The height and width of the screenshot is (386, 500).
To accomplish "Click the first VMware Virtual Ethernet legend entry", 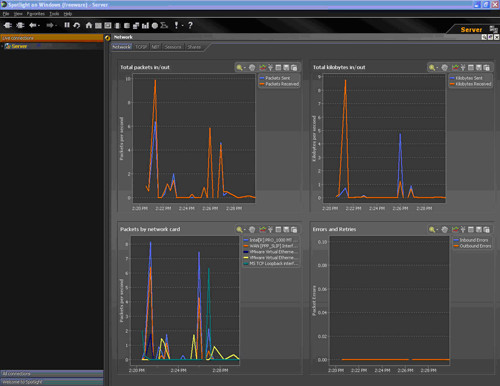I will click(x=271, y=252).
